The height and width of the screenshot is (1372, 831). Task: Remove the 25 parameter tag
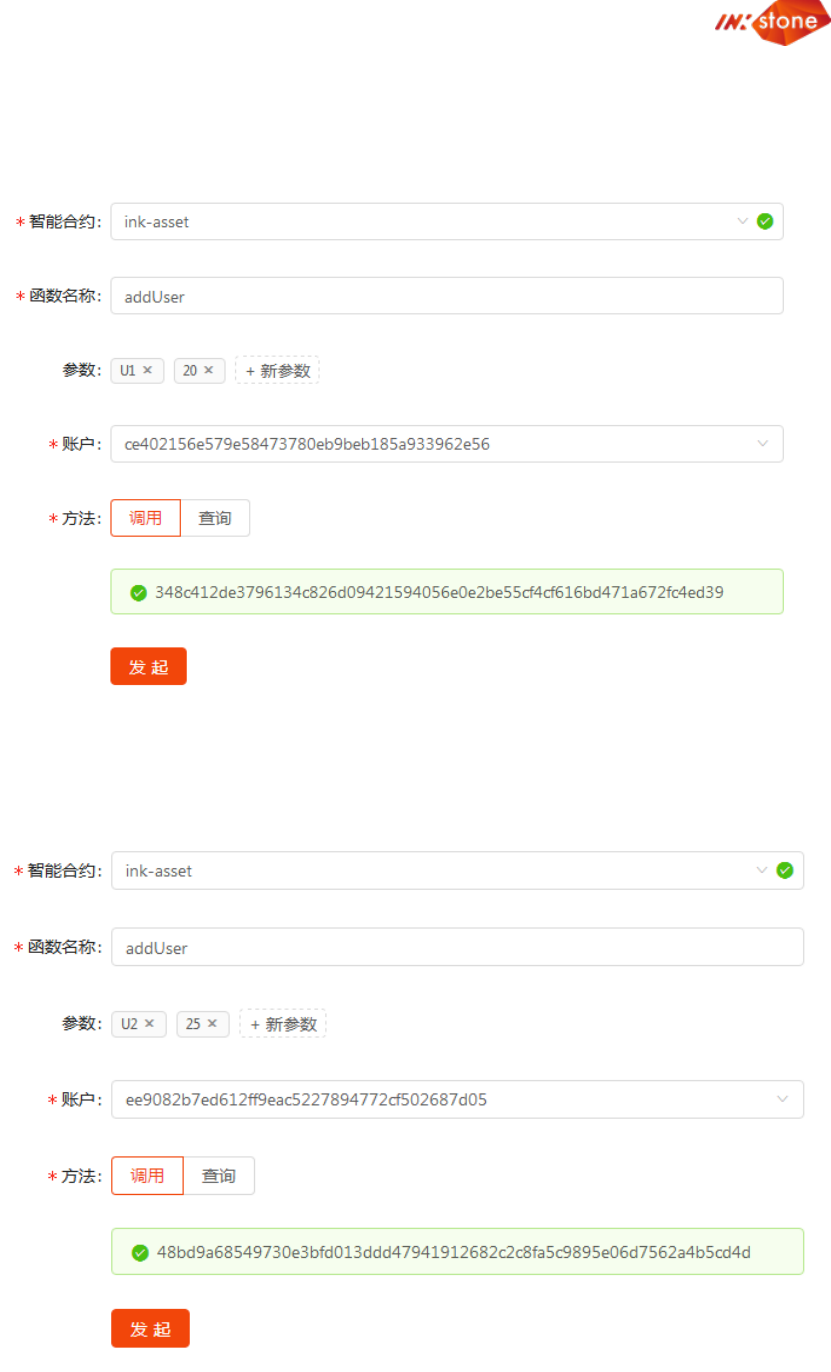212,1024
